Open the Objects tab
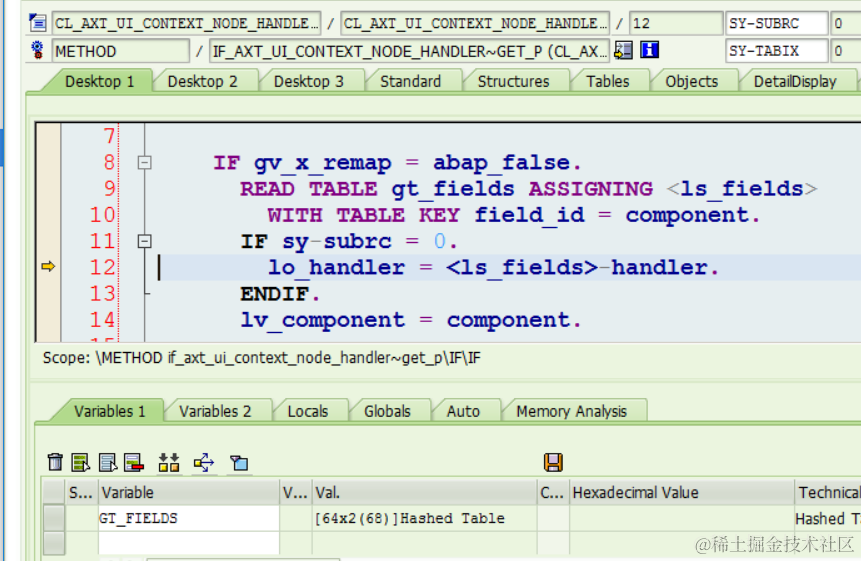Viewport: 861px width, 561px height. pos(691,81)
